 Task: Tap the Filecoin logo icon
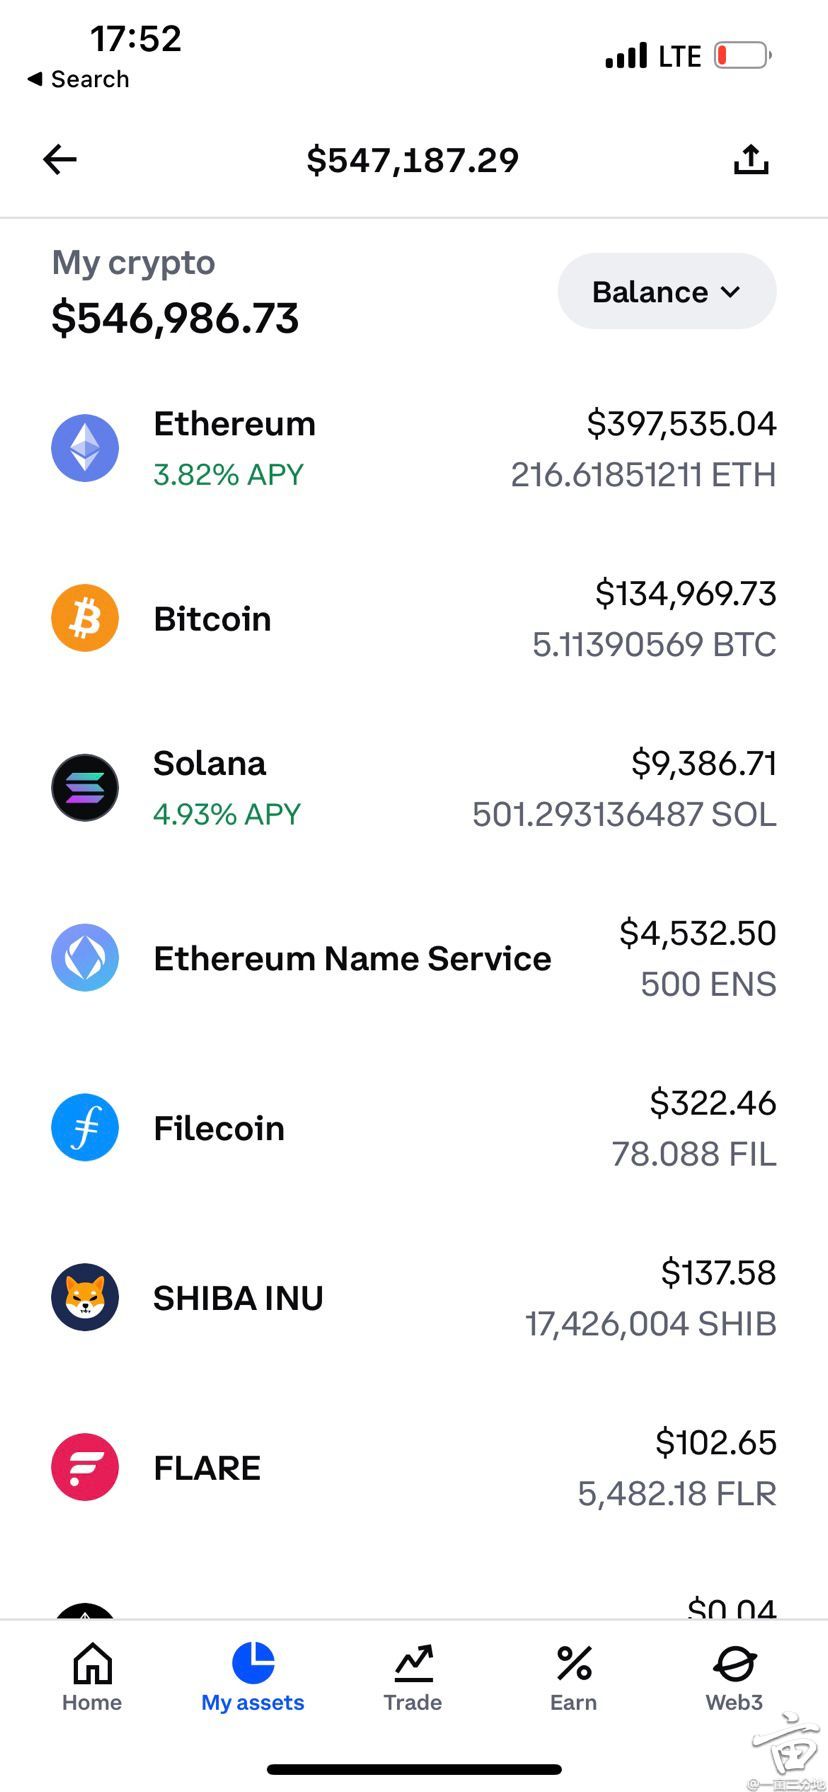(85, 1128)
